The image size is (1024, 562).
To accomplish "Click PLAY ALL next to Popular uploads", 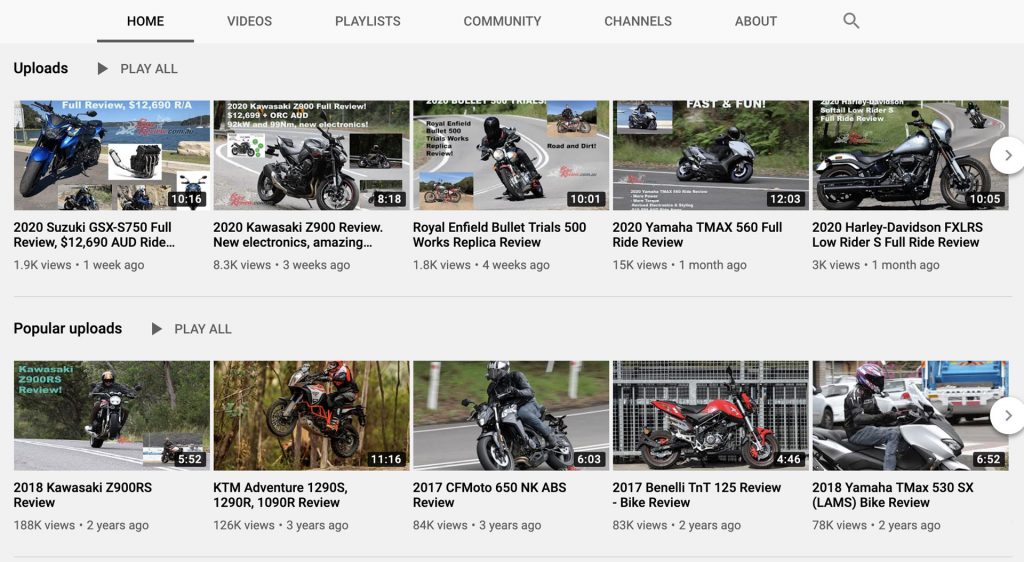I will 202,329.
